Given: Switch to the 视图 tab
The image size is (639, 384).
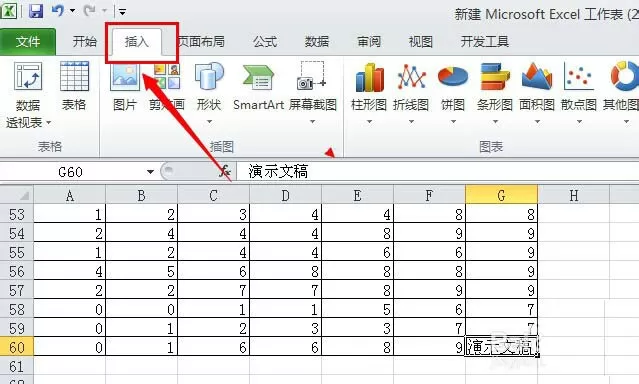Looking at the screenshot, I should 421,42.
